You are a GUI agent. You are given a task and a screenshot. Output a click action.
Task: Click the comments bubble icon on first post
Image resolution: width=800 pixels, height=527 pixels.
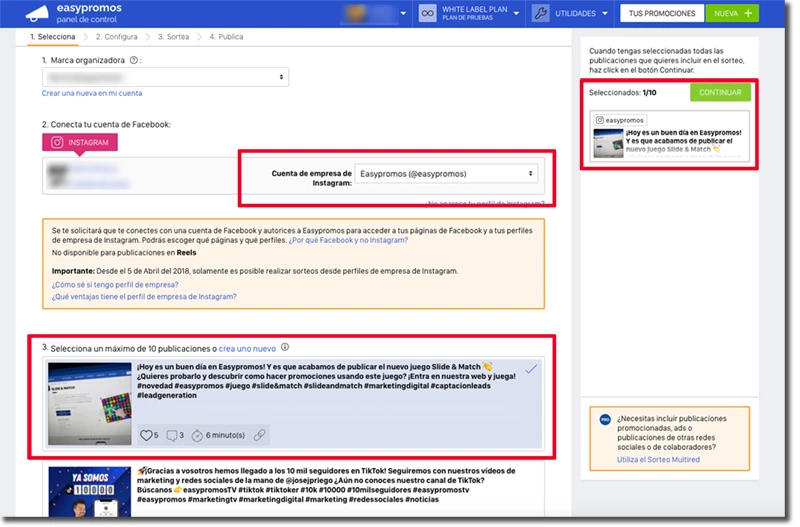(172, 435)
